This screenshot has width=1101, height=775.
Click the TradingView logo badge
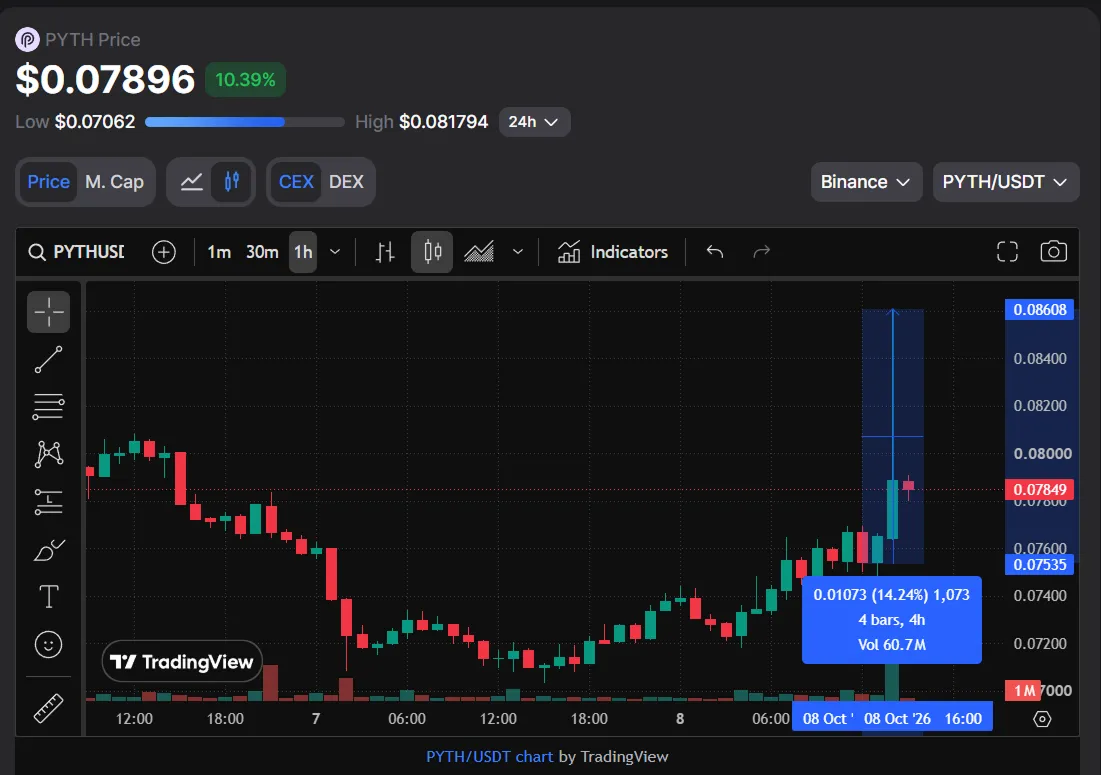[182, 661]
